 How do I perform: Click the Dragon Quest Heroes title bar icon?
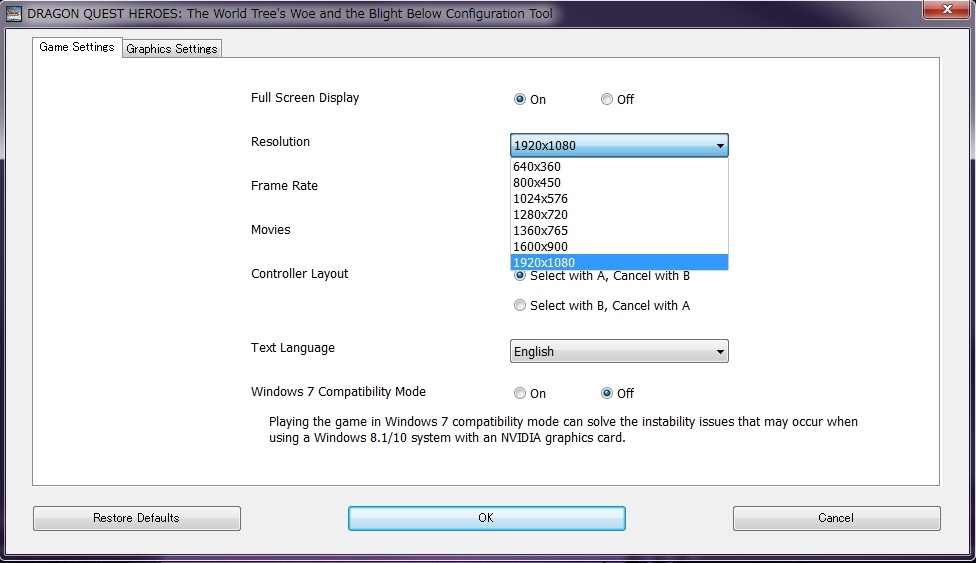pos(14,14)
